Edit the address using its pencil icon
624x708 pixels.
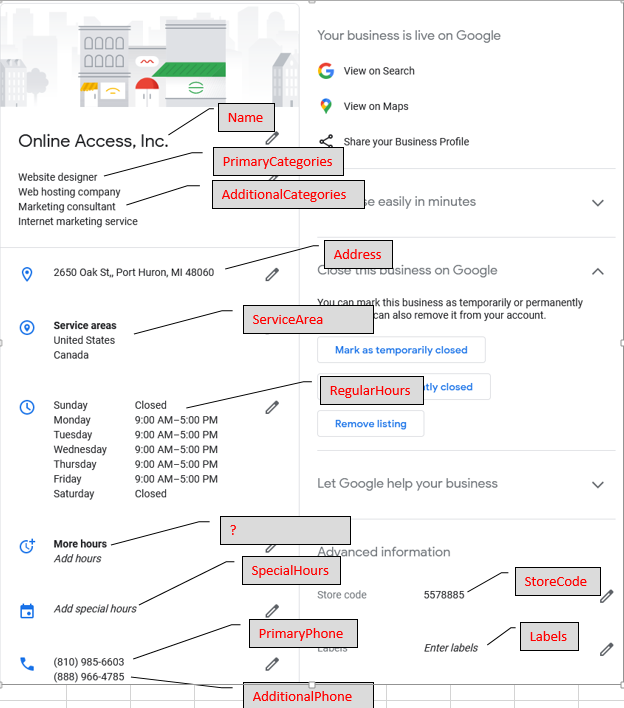tap(272, 274)
